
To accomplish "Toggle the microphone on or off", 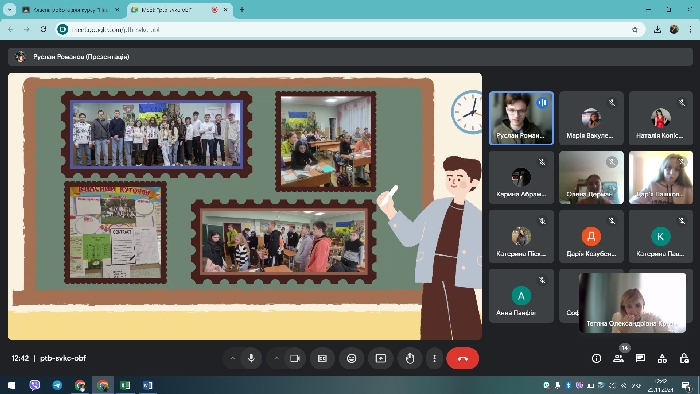I will coord(251,358).
